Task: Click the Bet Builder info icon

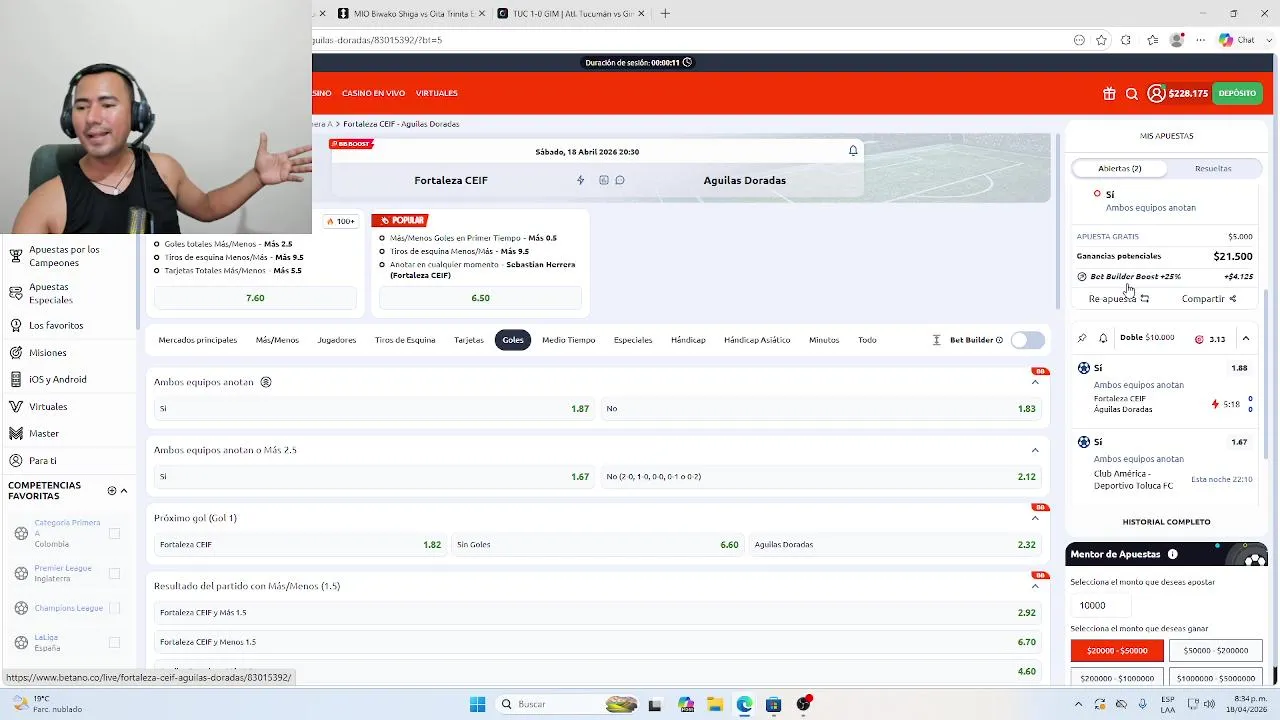Action: 999,340
